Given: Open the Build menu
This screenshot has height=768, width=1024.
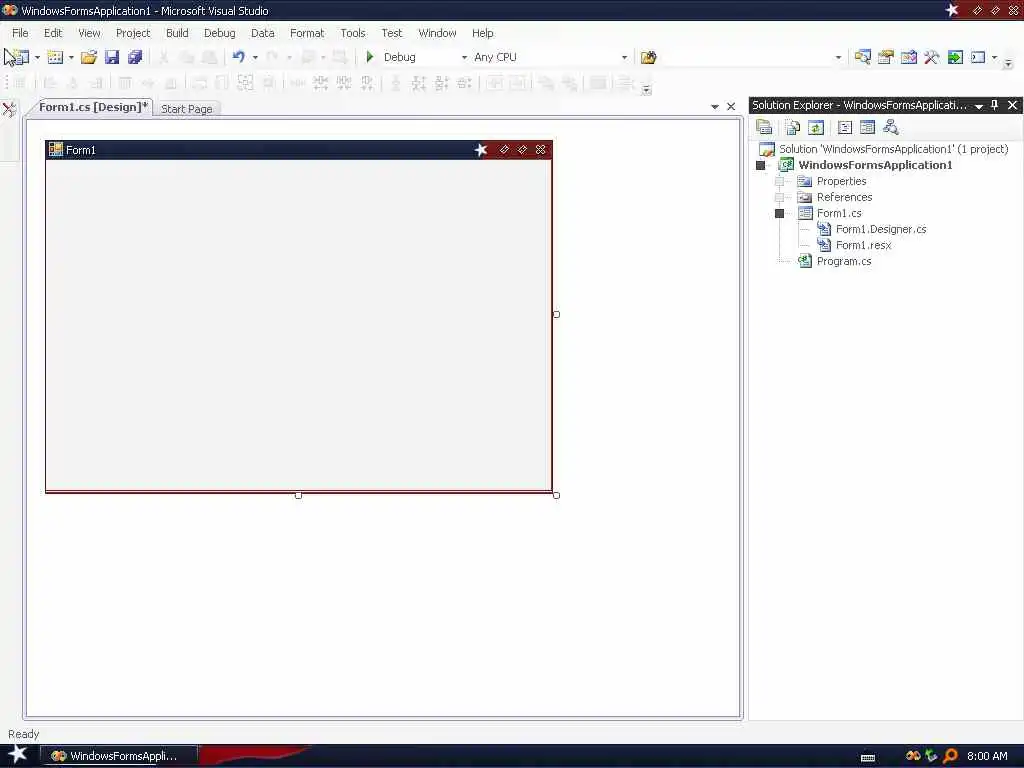Looking at the screenshot, I should (x=177, y=33).
